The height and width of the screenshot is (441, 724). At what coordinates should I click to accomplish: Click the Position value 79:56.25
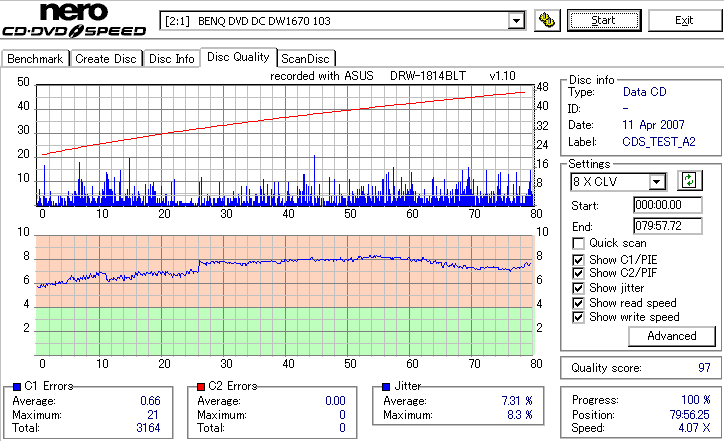click(690, 414)
